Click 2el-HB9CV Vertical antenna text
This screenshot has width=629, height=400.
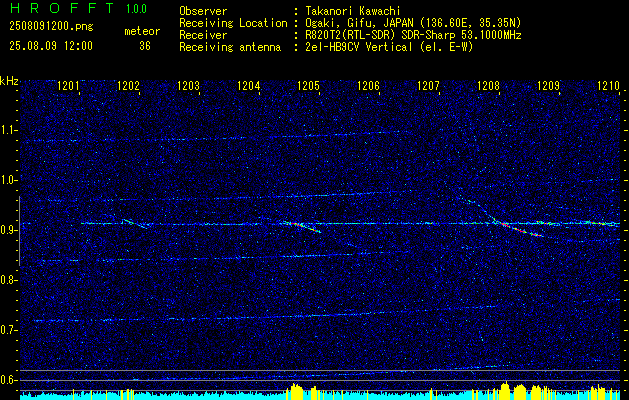(388, 47)
